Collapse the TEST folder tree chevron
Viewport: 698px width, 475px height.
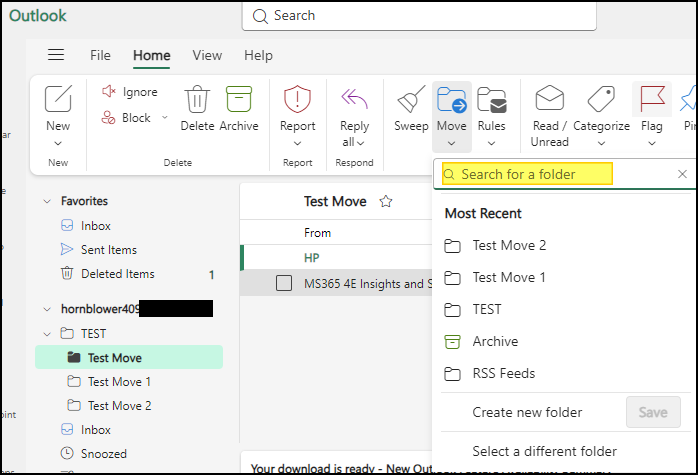click(x=47, y=334)
